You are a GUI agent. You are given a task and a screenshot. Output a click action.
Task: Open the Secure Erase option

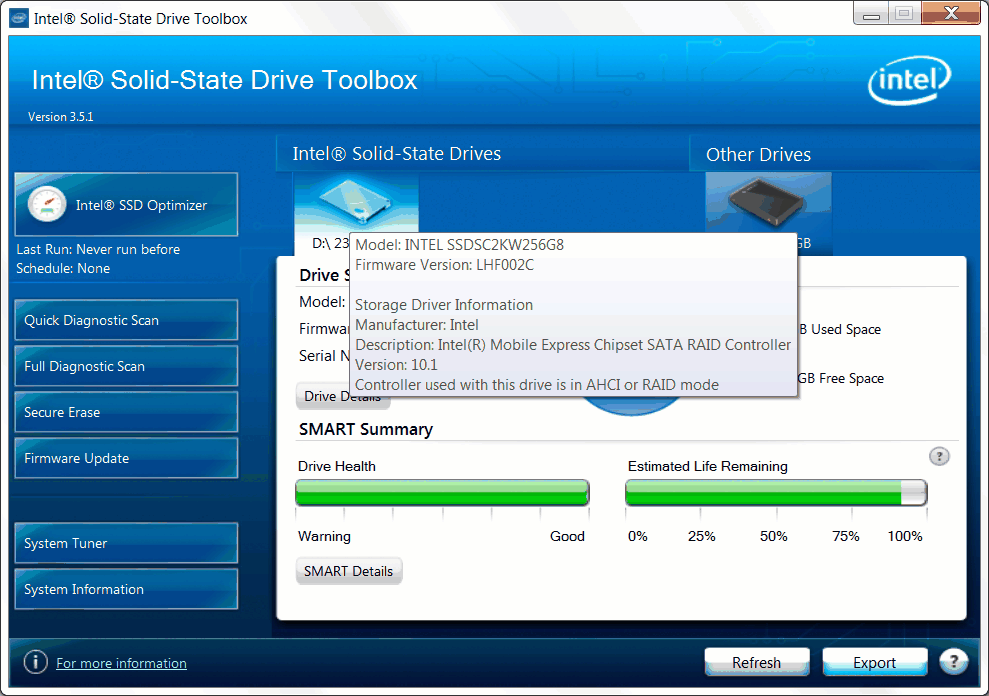click(126, 412)
